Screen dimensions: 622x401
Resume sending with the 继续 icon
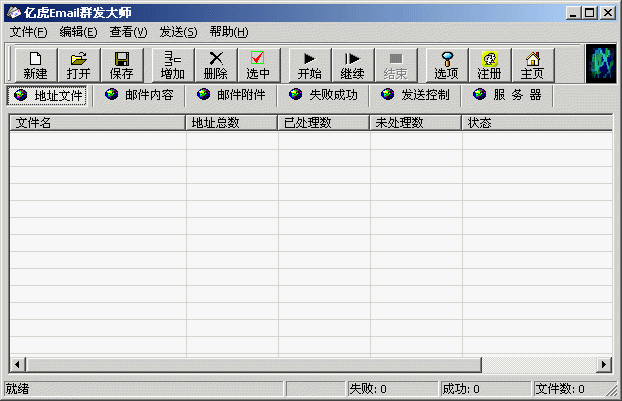(x=353, y=65)
